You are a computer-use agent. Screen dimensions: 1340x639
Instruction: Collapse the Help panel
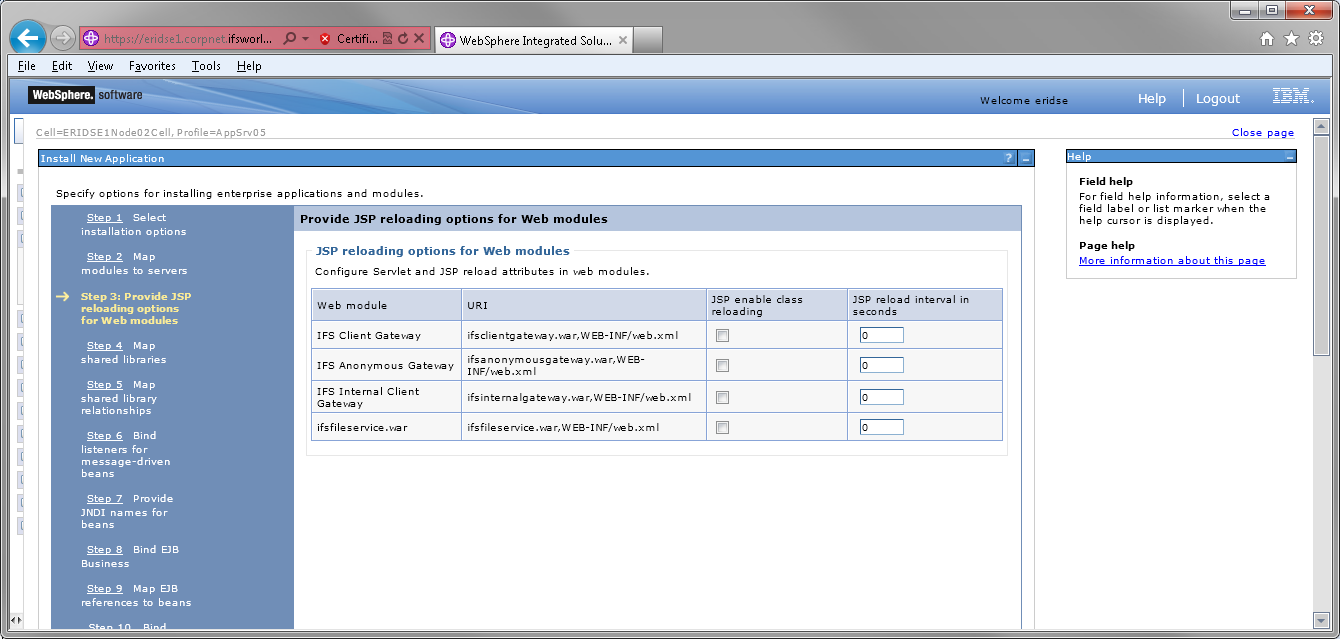pos(1289,156)
